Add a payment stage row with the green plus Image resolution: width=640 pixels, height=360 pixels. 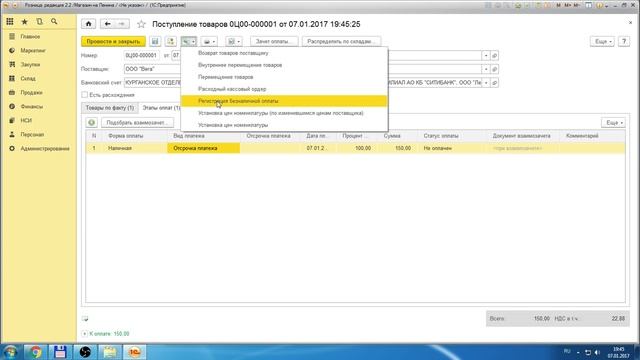tap(91, 122)
